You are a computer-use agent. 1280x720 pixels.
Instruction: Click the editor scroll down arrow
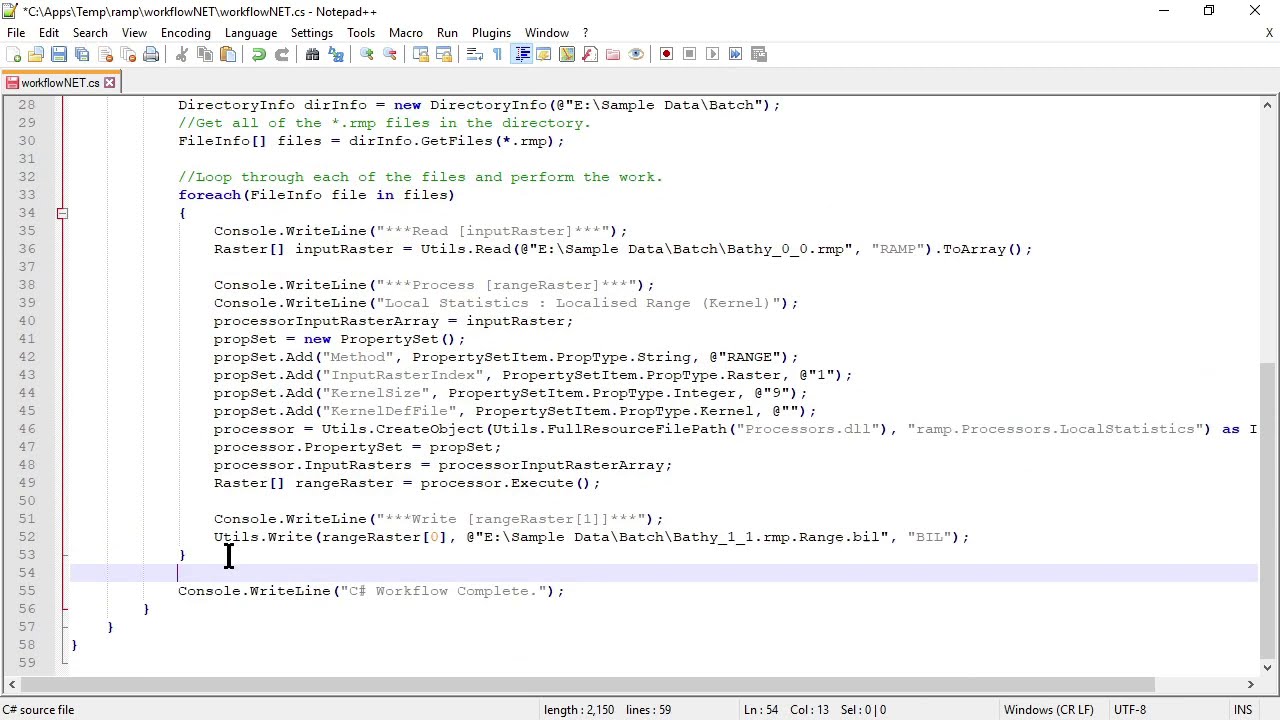click(1268, 668)
